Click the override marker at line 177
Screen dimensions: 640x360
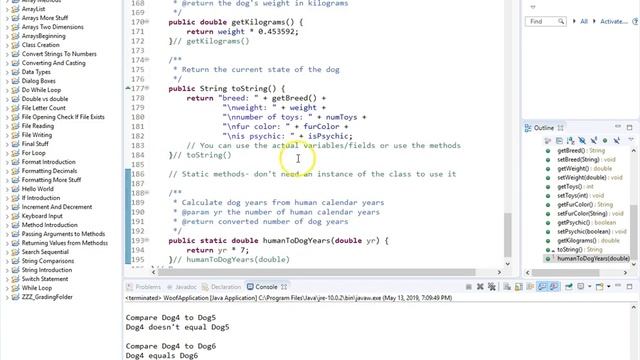click(128, 88)
